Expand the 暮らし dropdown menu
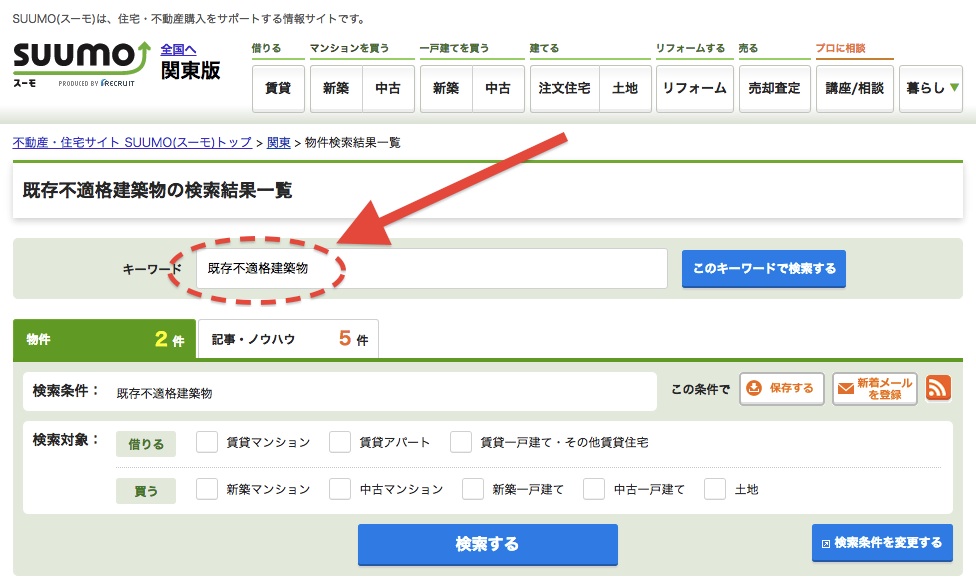 tap(931, 88)
